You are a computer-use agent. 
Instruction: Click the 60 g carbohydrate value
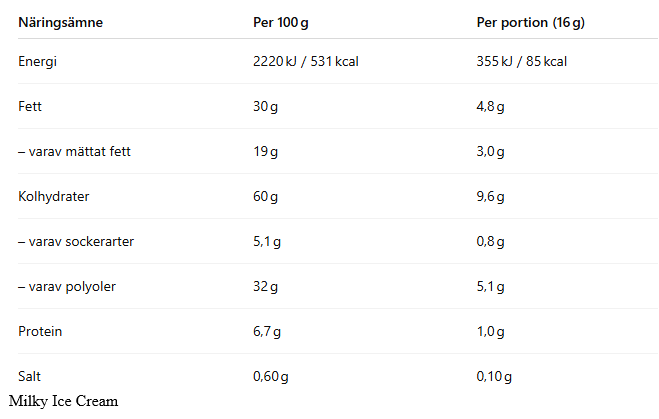point(265,196)
